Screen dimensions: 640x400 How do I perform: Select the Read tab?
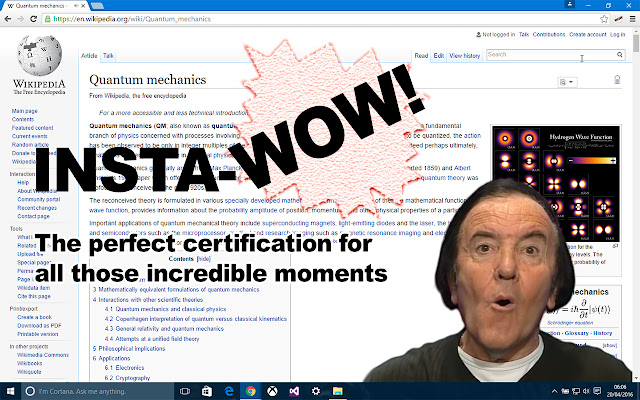click(x=421, y=56)
